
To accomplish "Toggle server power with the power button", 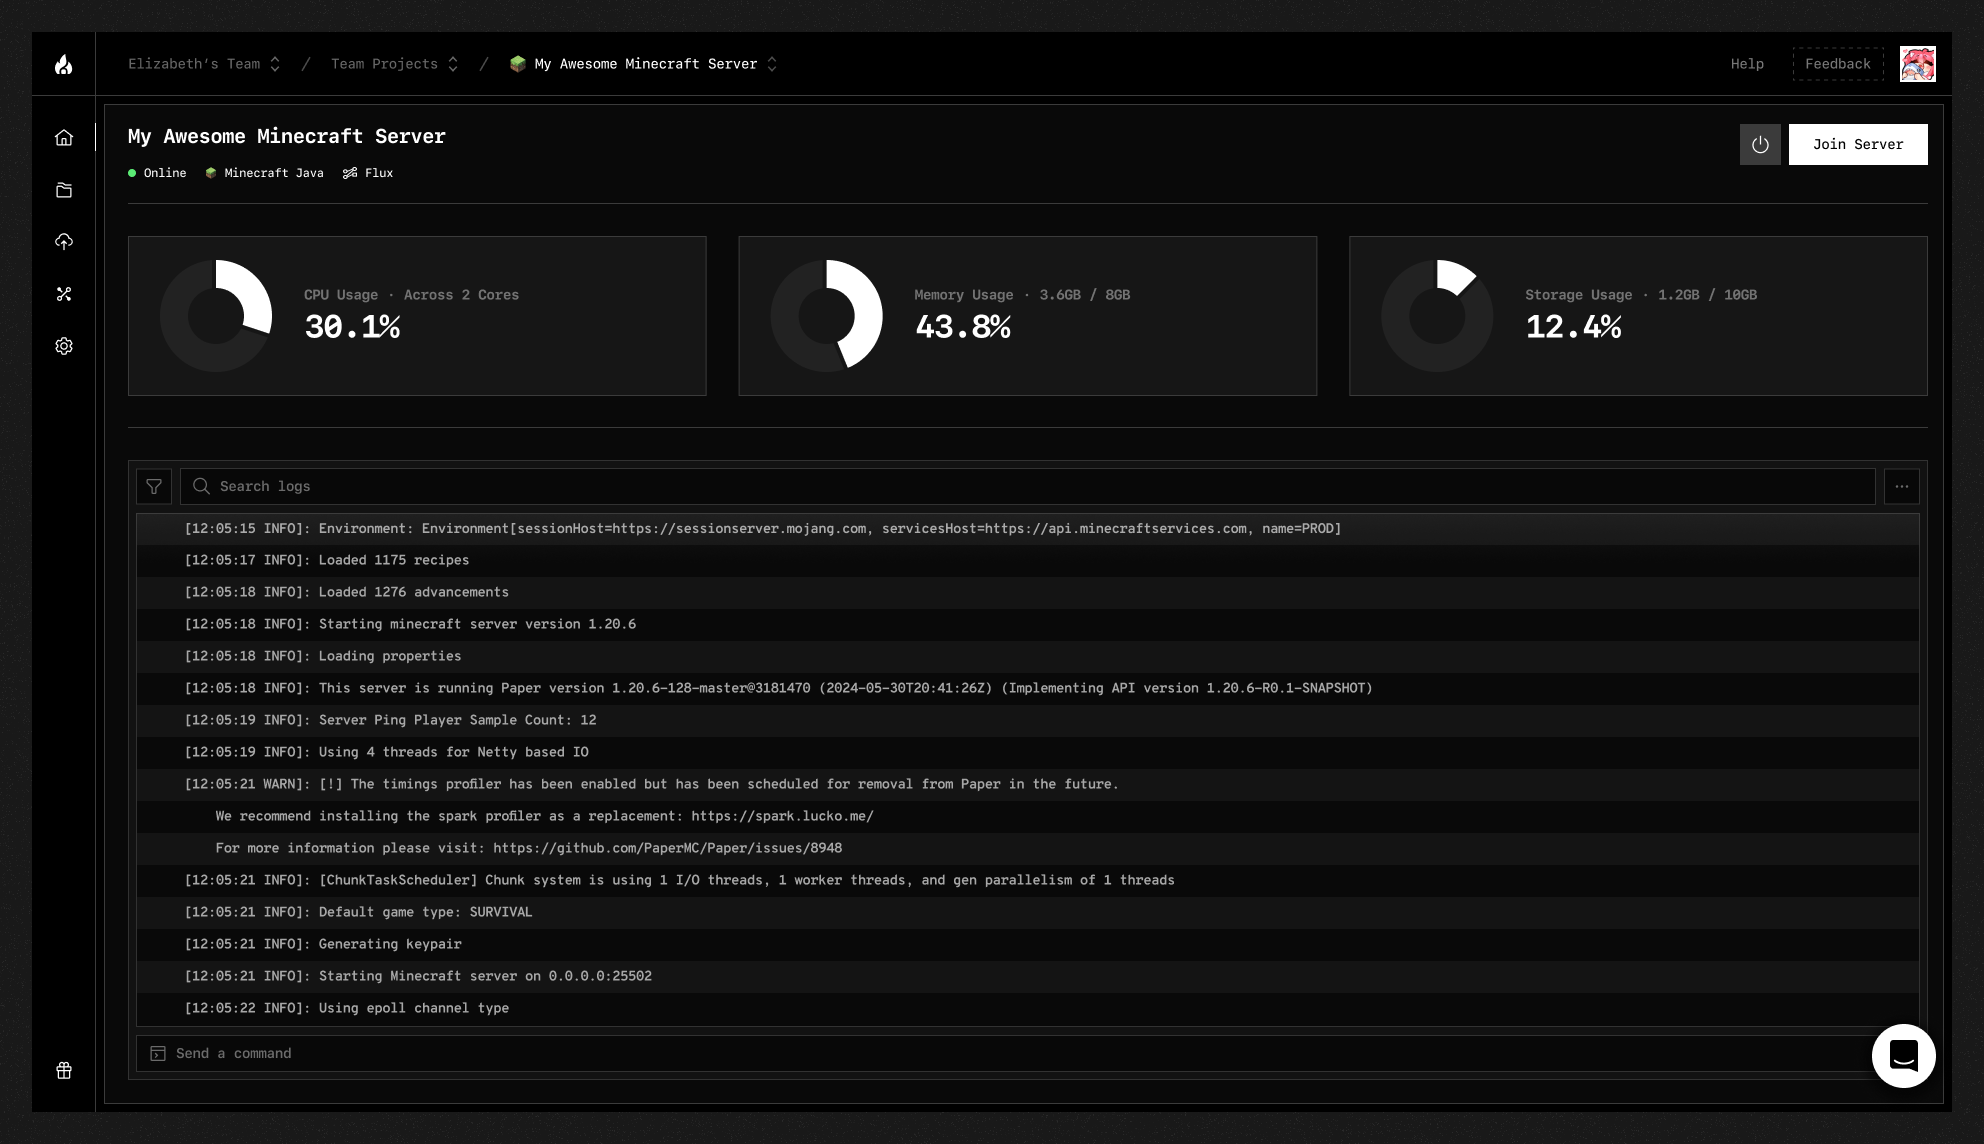I will [x=1760, y=144].
